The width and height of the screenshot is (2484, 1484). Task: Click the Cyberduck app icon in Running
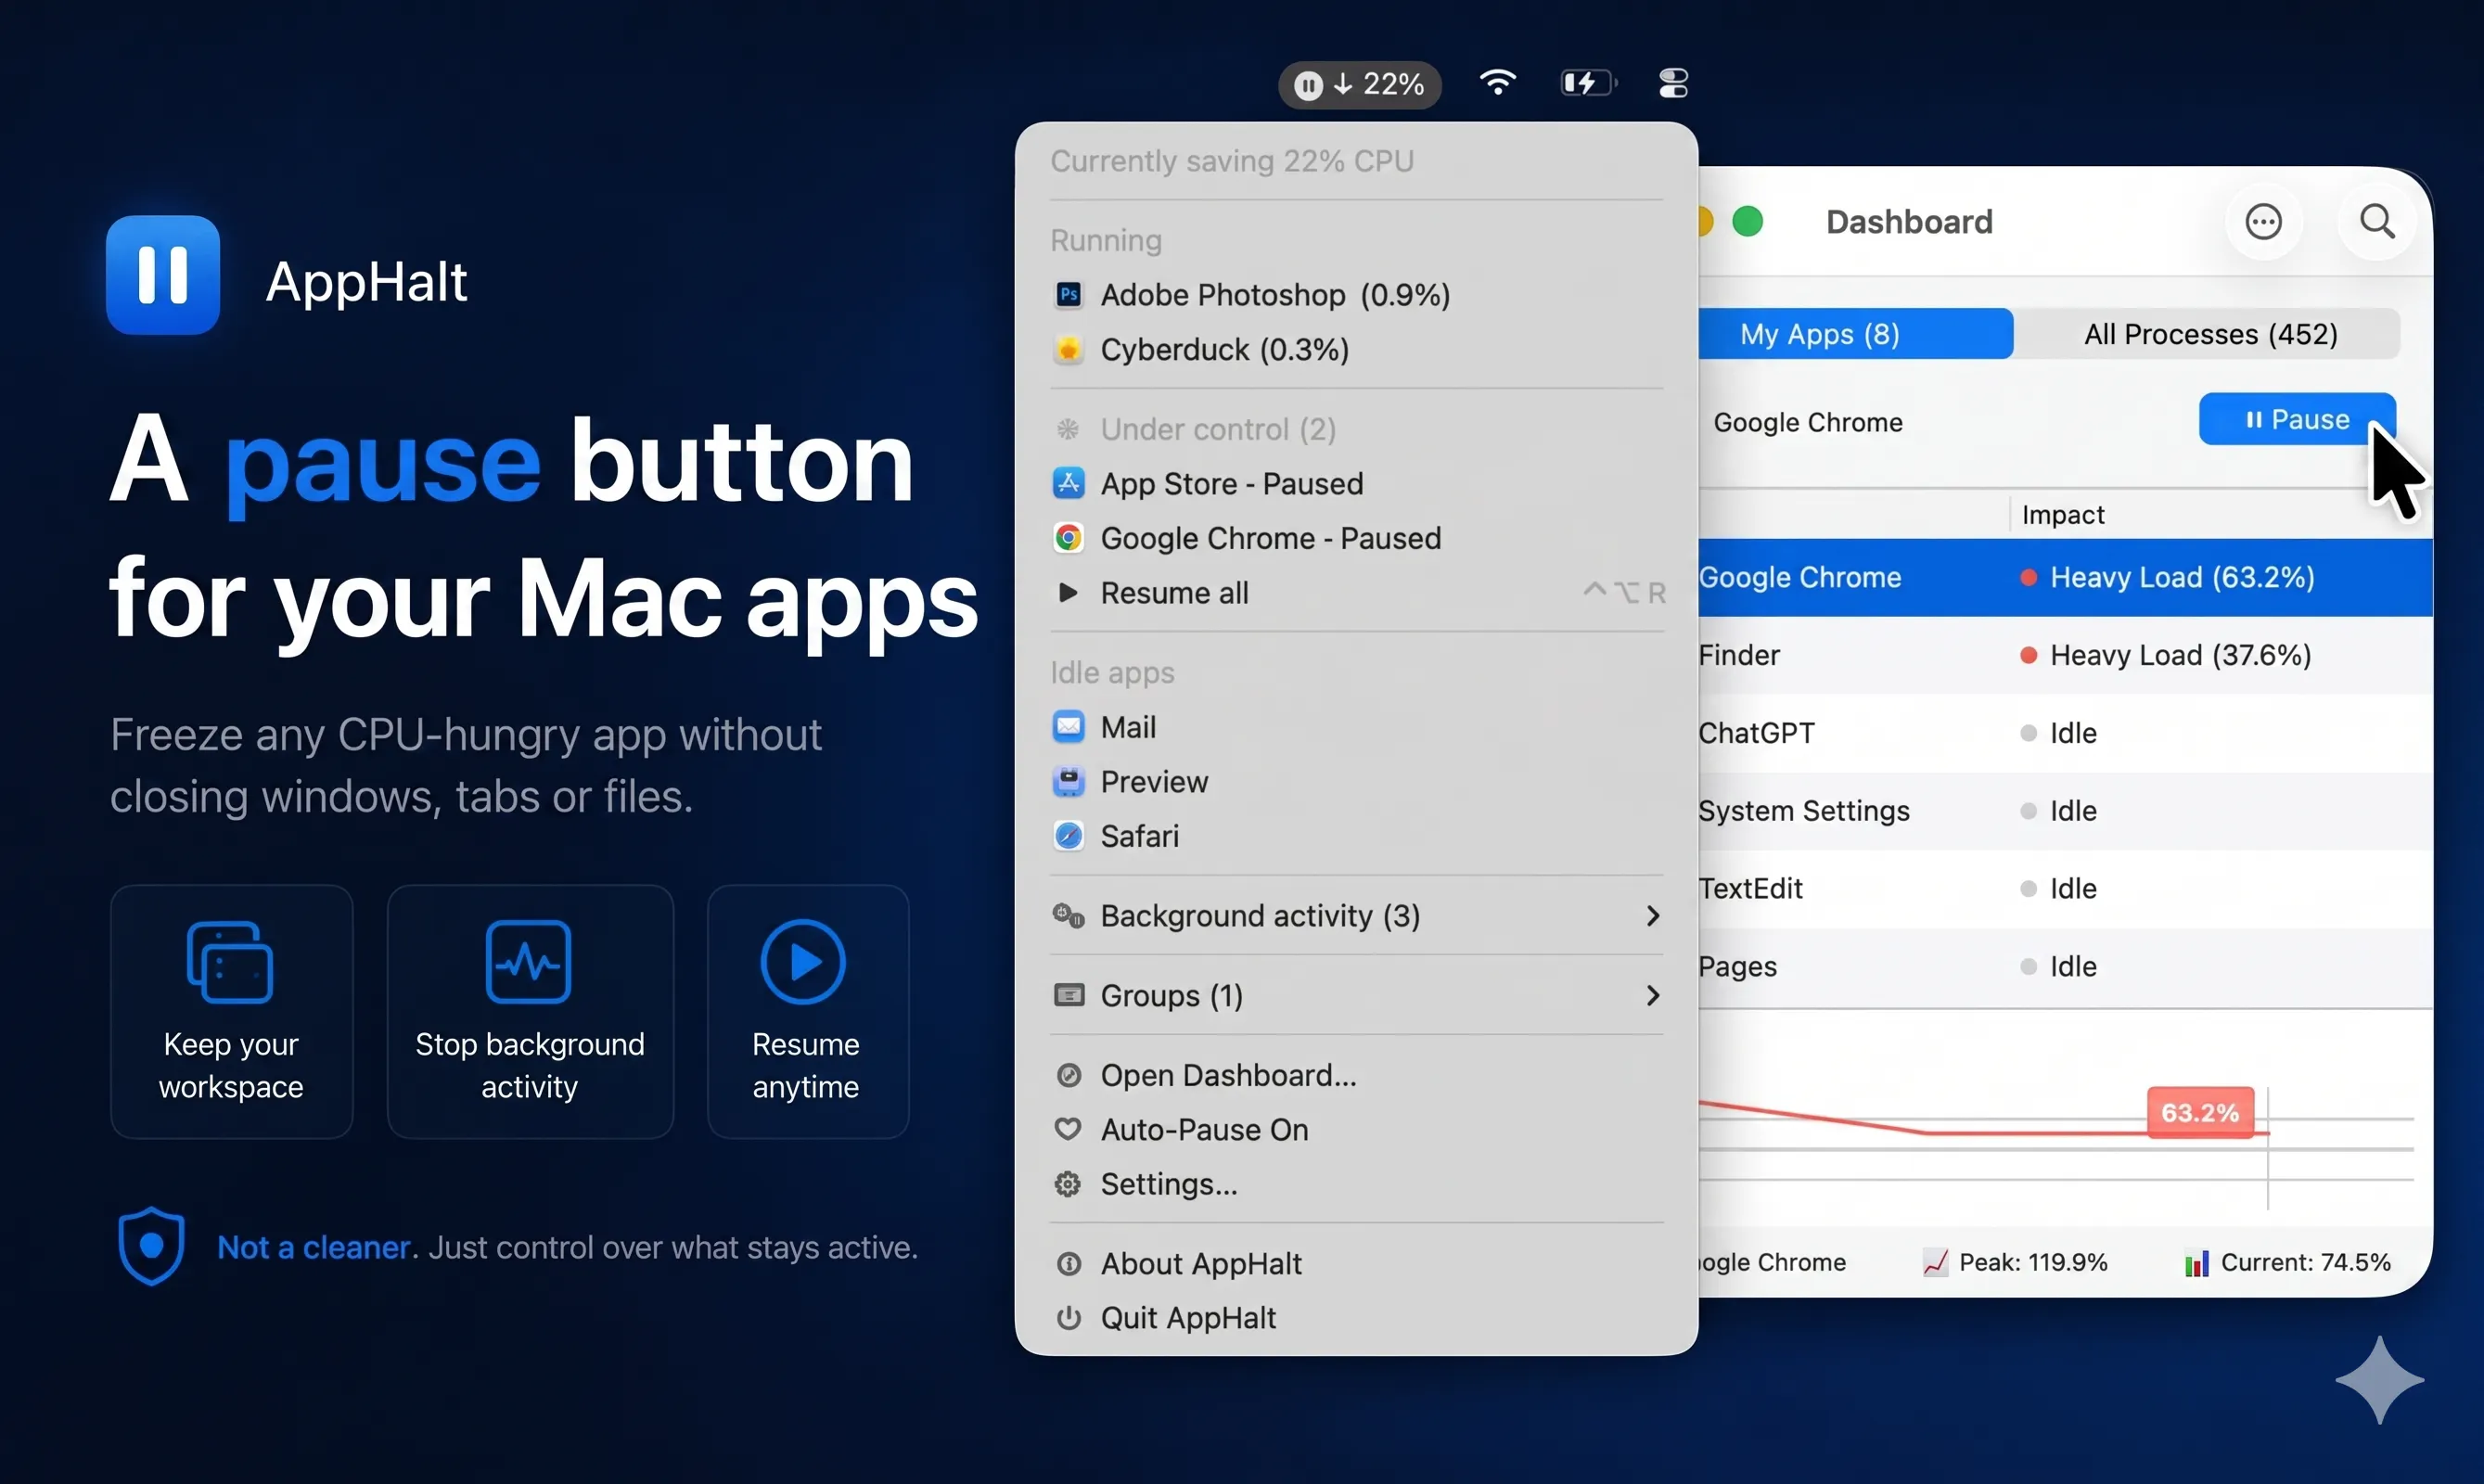click(1068, 349)
